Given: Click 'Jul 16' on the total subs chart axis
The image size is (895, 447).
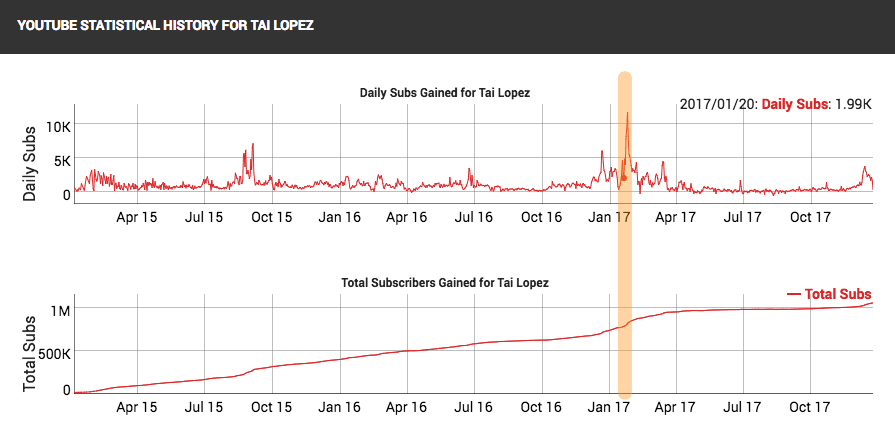Looking at the screenshot, I should (474, 408).
